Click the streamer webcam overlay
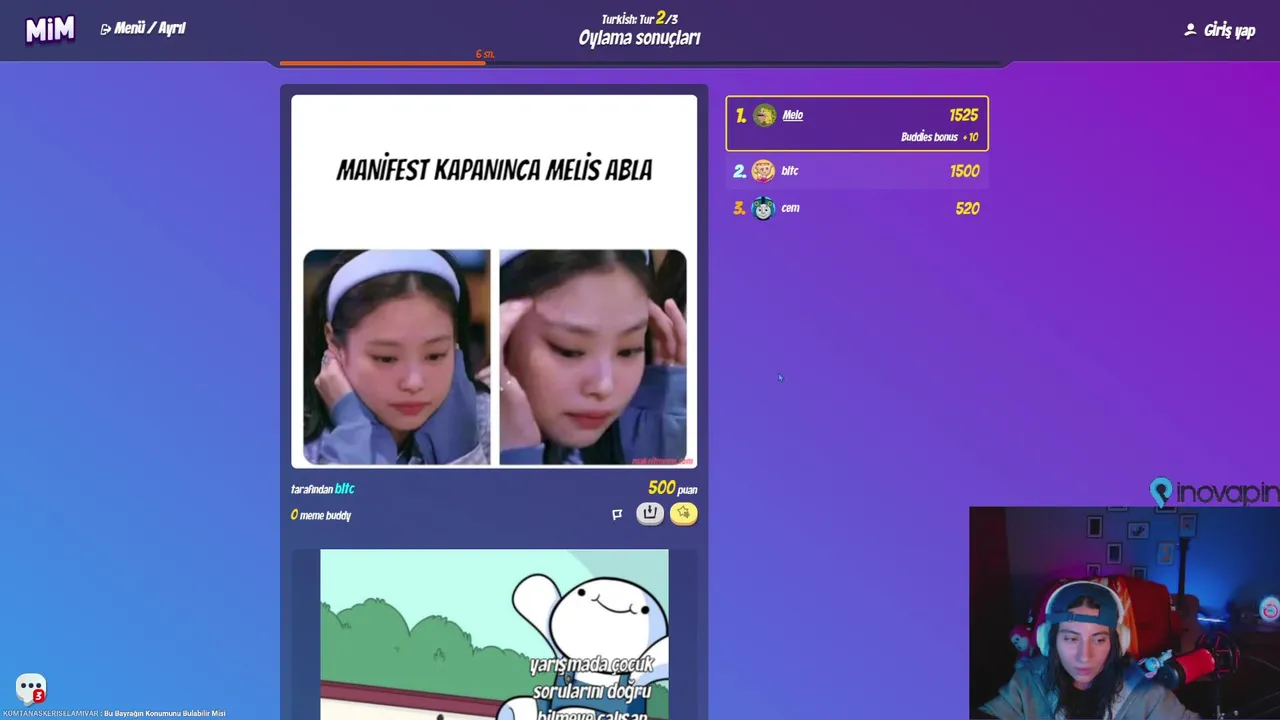Viewport: 1280px width, 720px height. pos(1124,613)
